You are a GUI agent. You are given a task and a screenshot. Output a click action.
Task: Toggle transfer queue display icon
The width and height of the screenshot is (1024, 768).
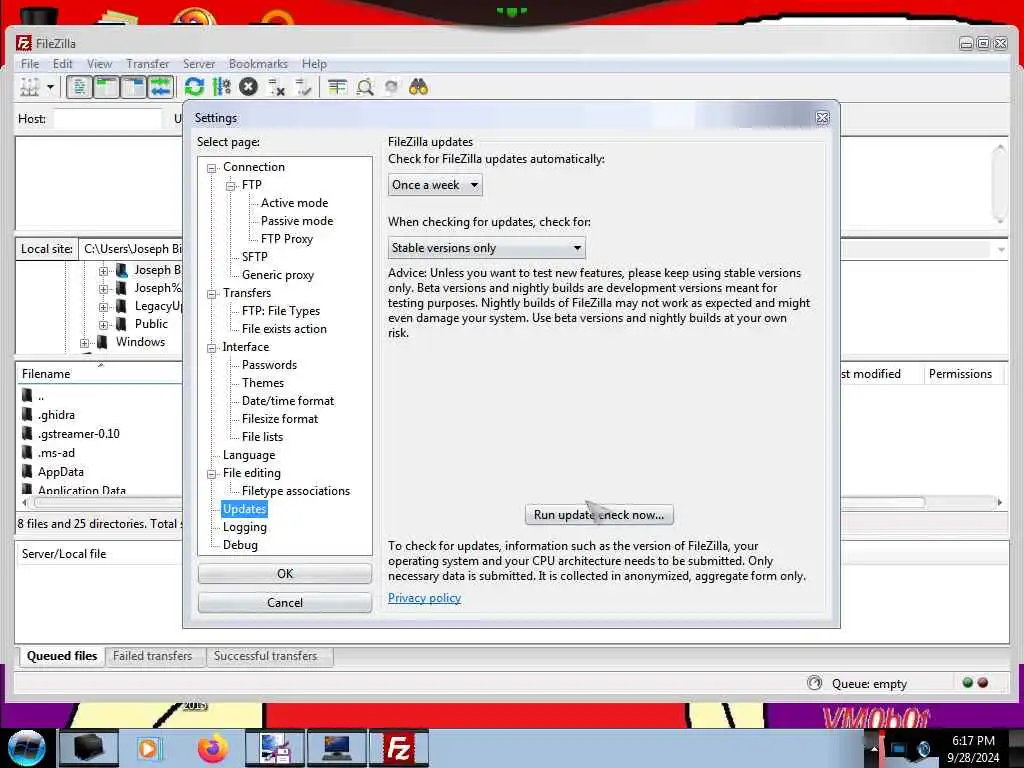click(x=161, y=87)
